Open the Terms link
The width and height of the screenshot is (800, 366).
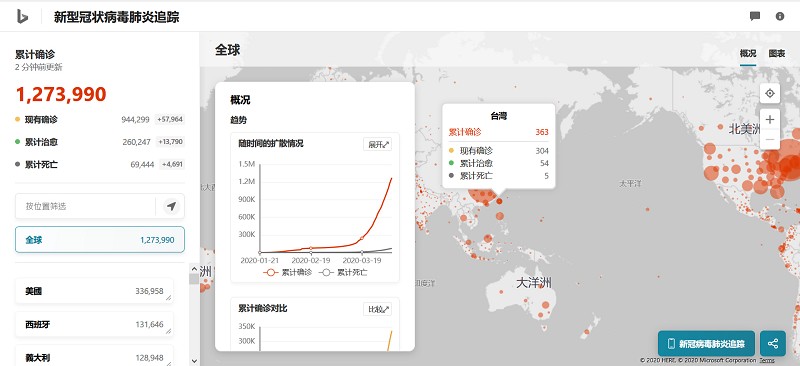click(766, 360)
